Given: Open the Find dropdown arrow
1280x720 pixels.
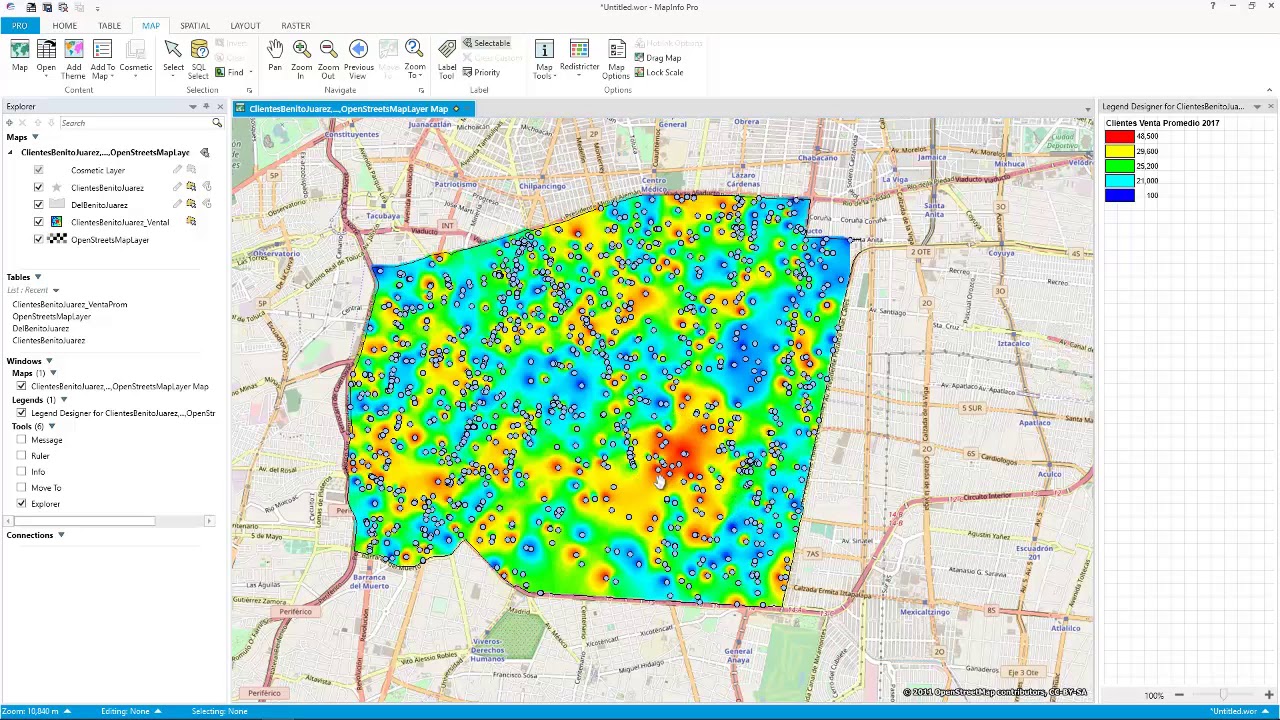Looking at the screenshot, I should (x=251, y=72).
